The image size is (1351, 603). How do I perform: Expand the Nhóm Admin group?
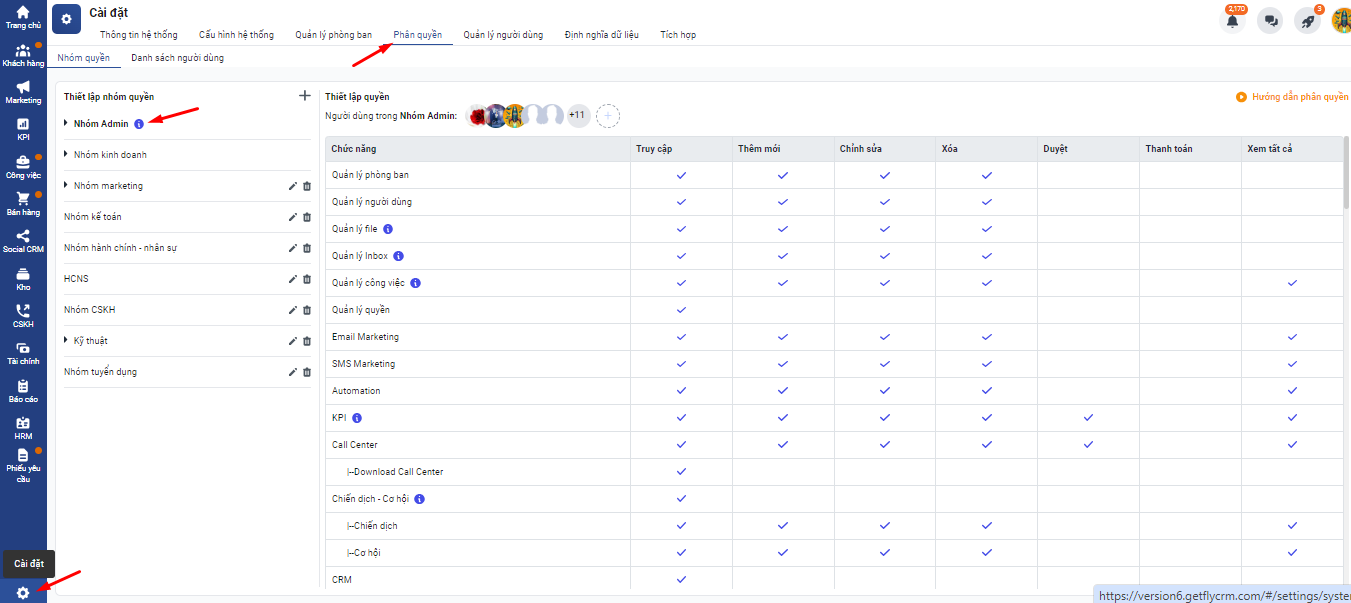(66, 124)
